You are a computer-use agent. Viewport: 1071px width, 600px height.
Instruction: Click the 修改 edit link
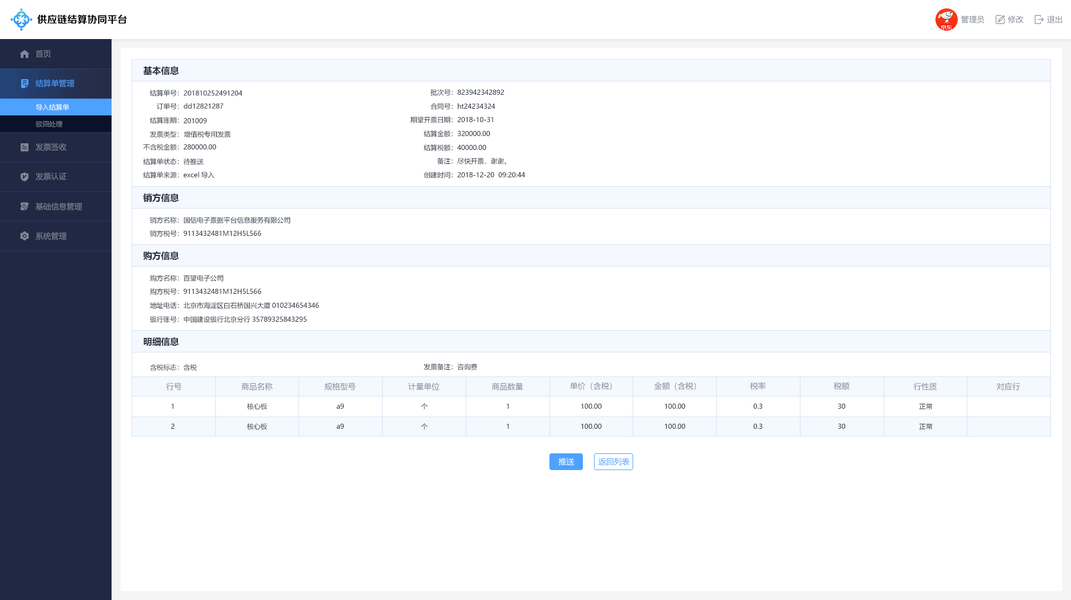coord(1010,20)
